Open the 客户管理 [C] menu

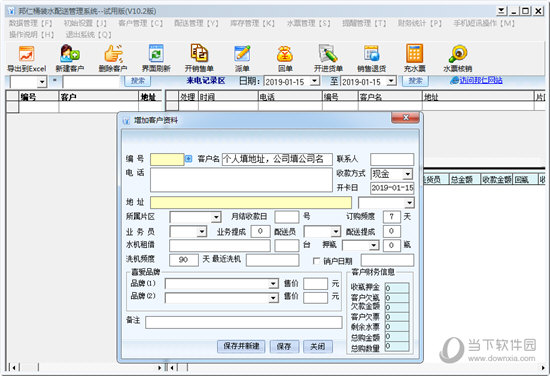coord(141,24)
